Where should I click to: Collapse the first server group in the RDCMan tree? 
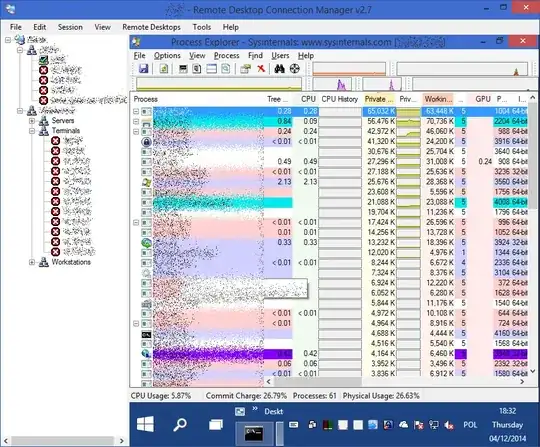click(20, 50)
